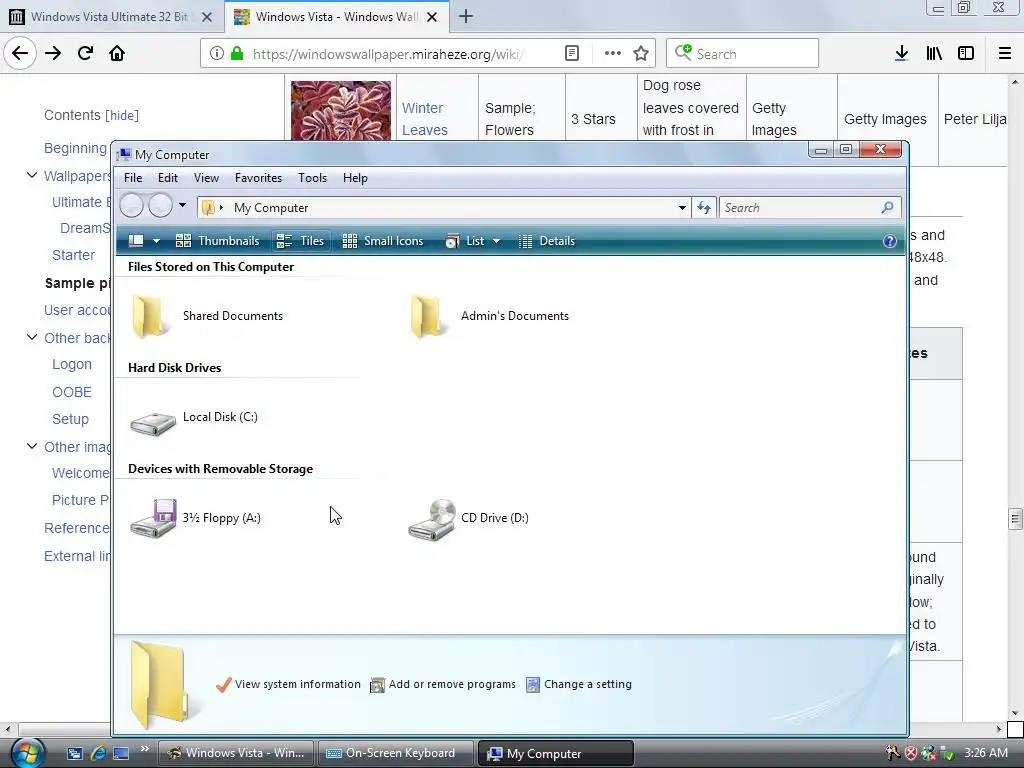This screenshot has width=1024, height=768.
Task: Open the layout pane dropdown arrow
Action: 156,241
